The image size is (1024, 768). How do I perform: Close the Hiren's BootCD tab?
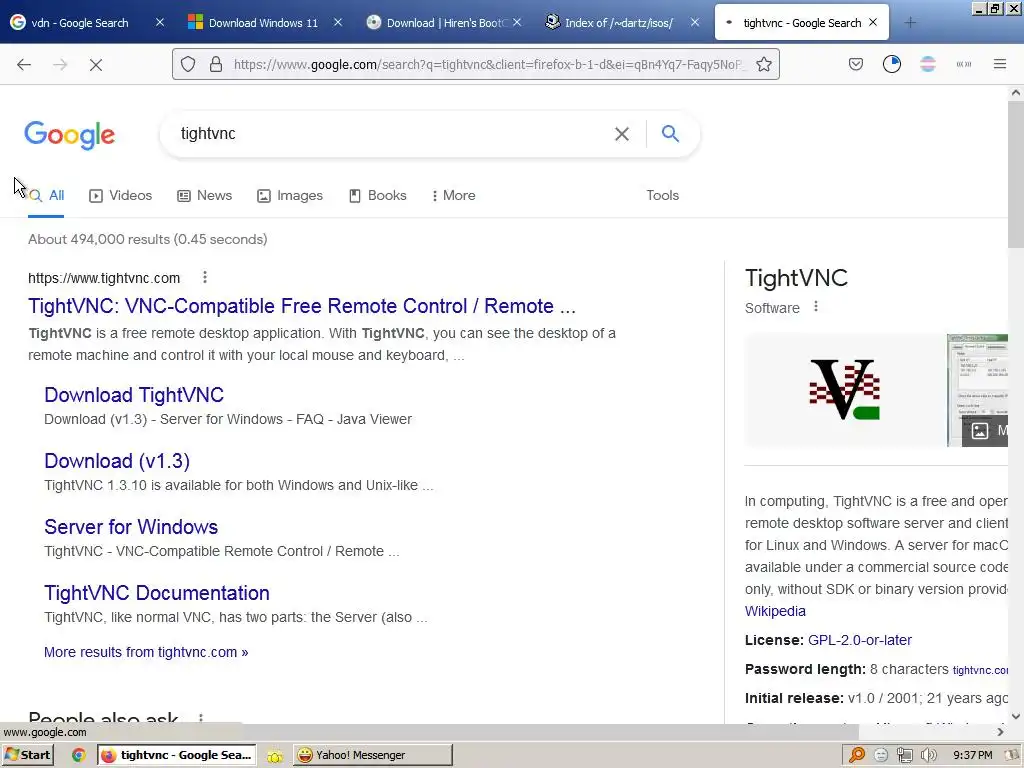[517, 23]
